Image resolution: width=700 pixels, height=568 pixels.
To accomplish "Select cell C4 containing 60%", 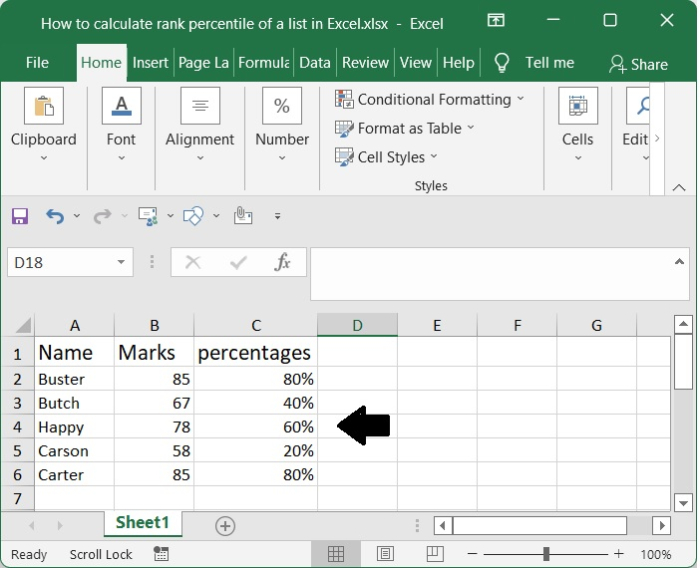I will point(255,427).
